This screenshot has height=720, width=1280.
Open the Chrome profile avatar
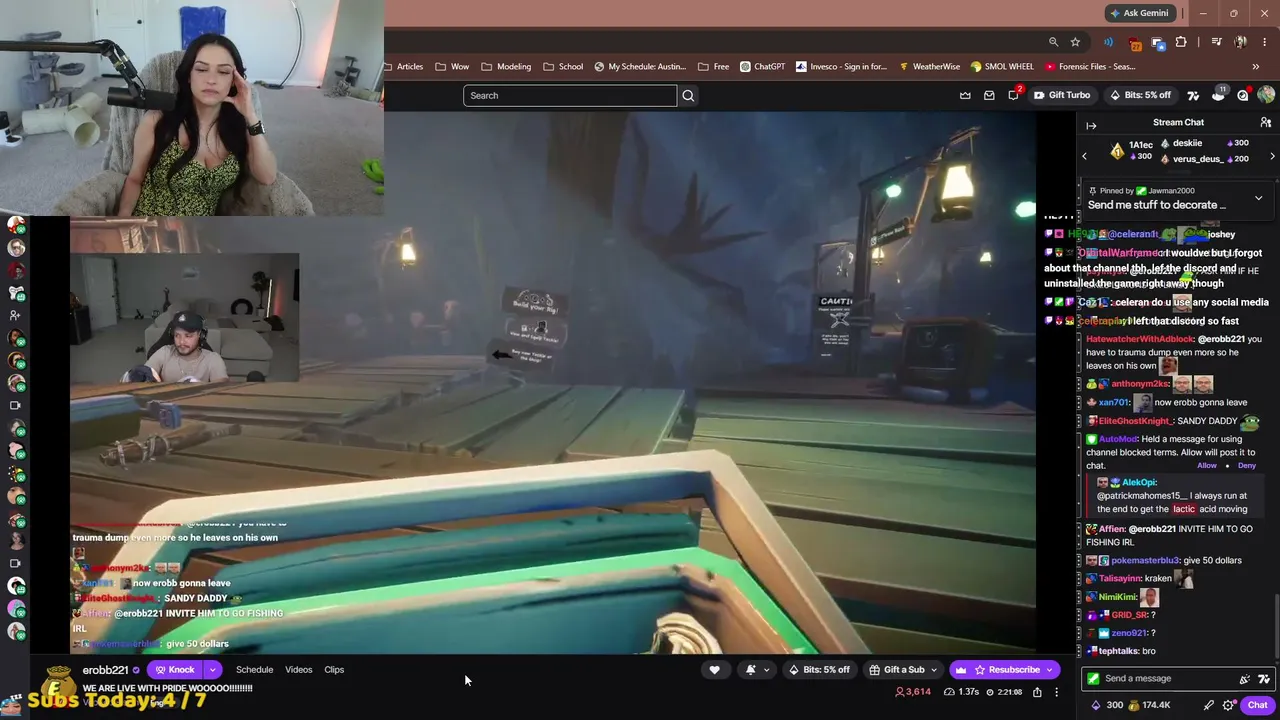click(x=1240, y=42)
